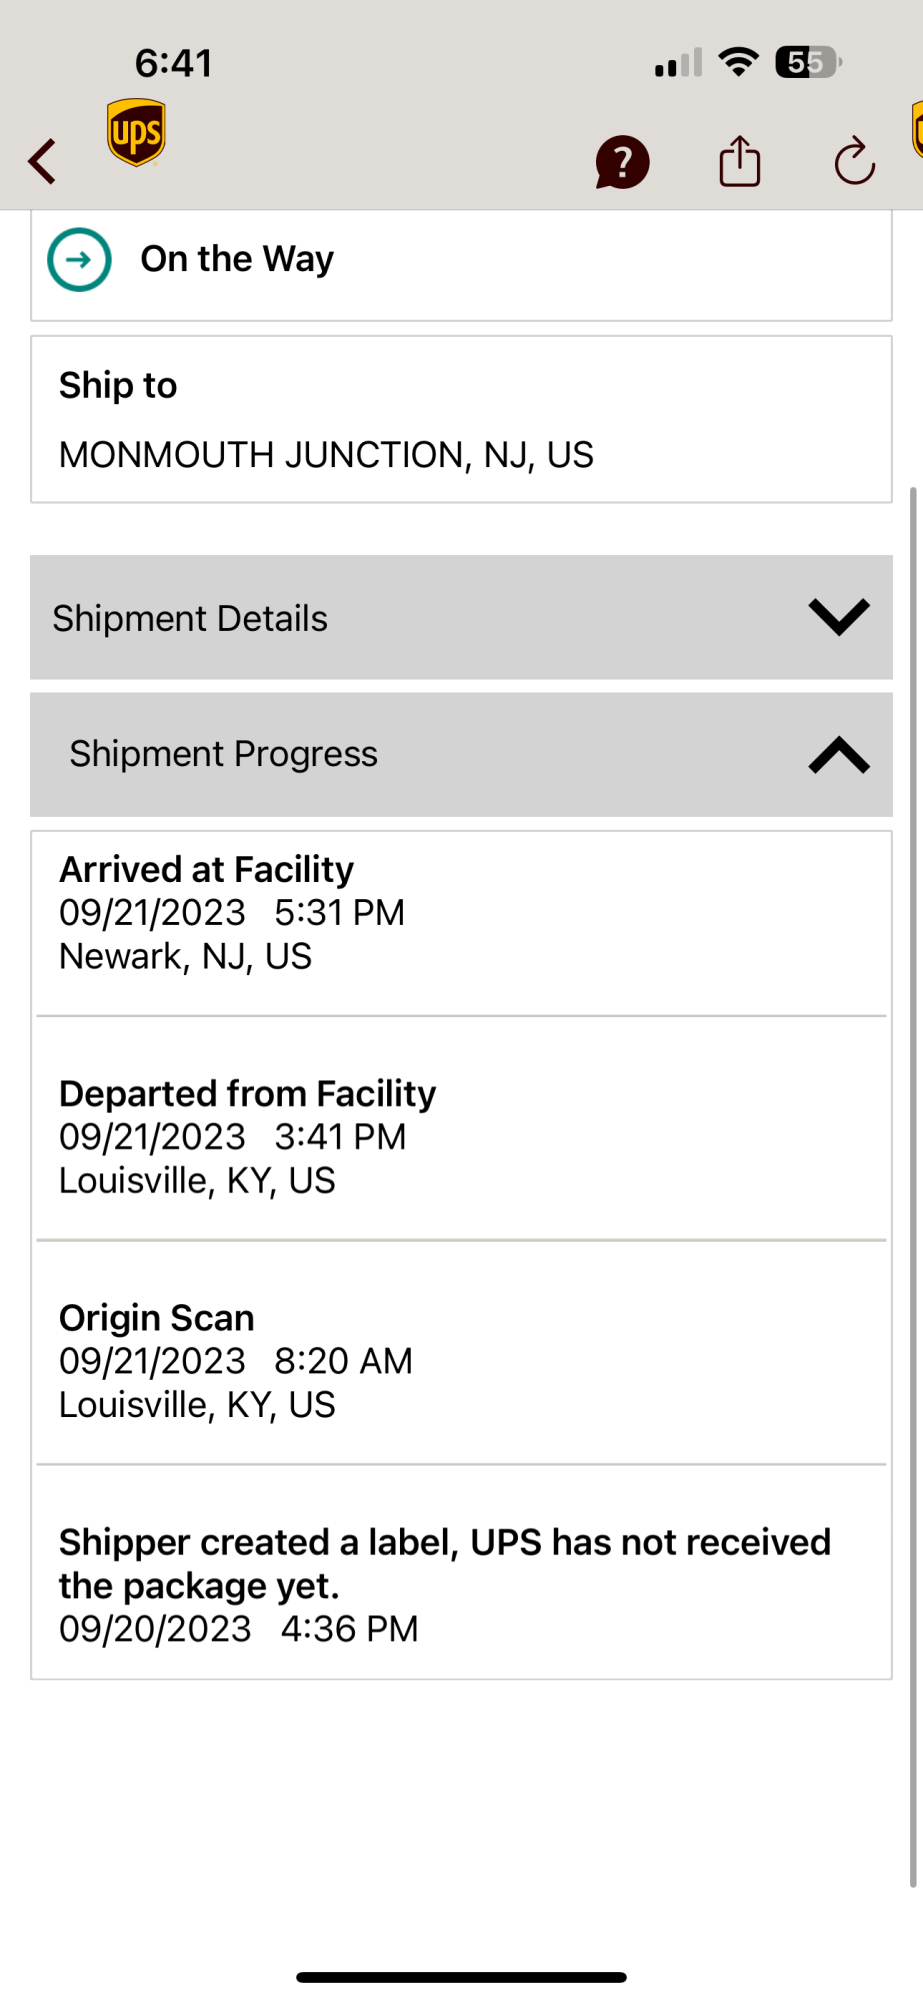Select the On the Way status row
The width and height of the screenshot is (923, 2000).
coord(460,262)
